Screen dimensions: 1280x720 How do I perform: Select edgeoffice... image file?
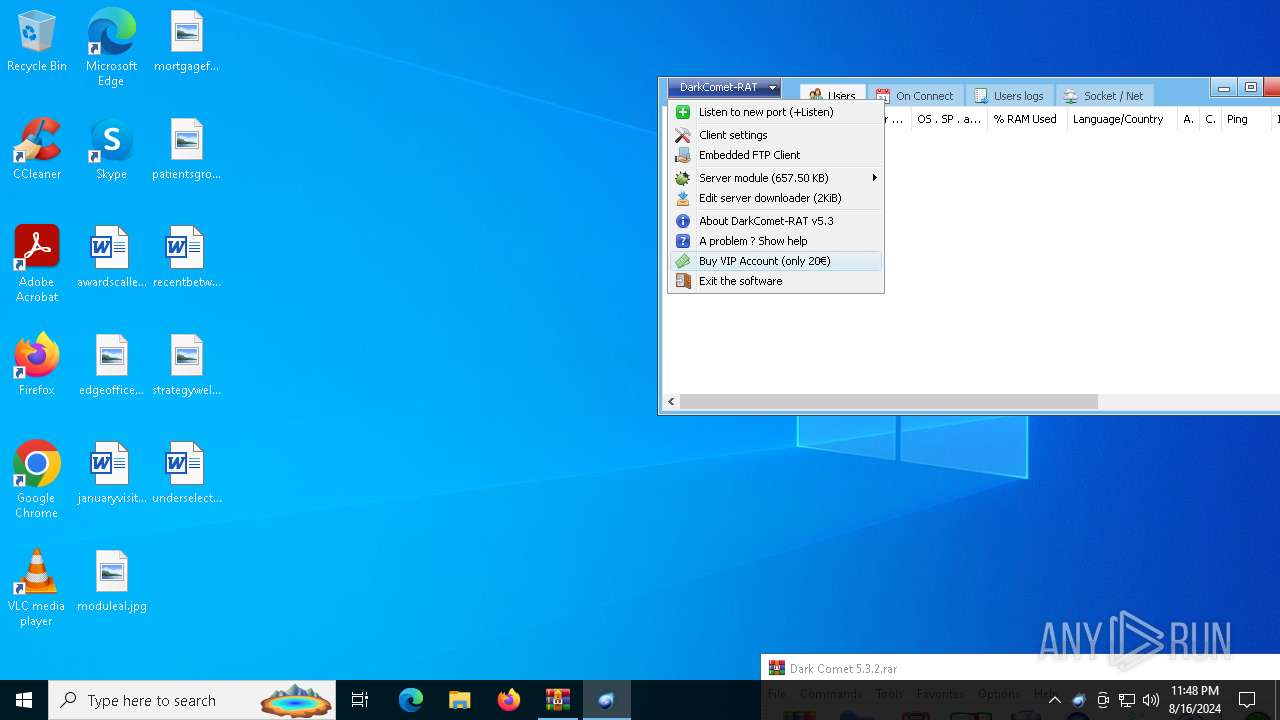(x=111, y=366)
